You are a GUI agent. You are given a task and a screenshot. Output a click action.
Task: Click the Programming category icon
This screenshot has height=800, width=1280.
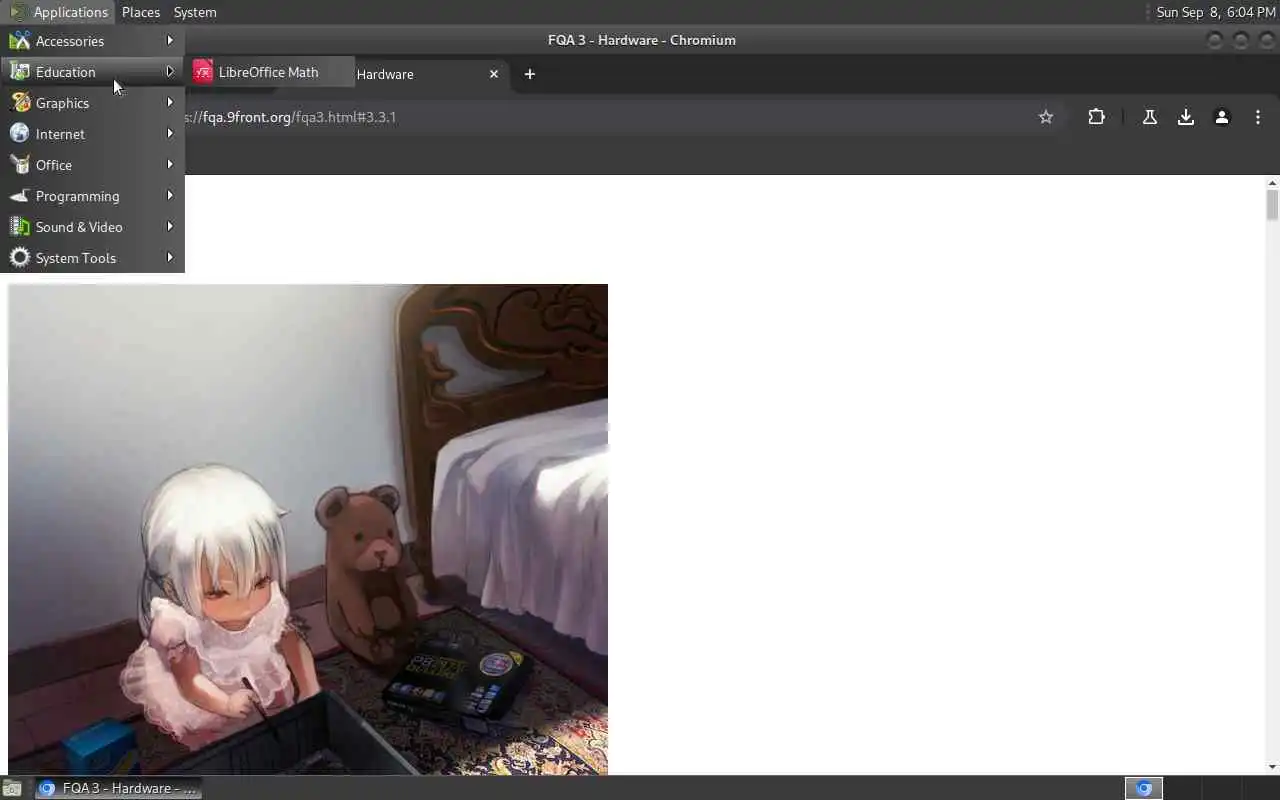pos(19,196)
